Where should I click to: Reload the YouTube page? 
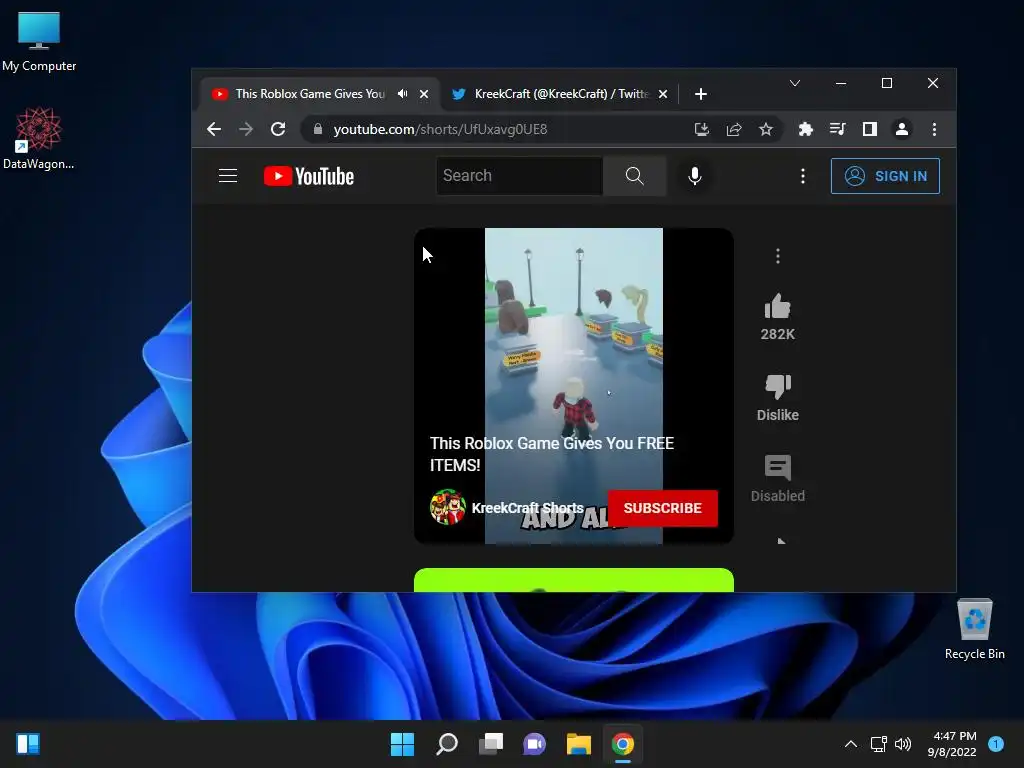(278, 129)
